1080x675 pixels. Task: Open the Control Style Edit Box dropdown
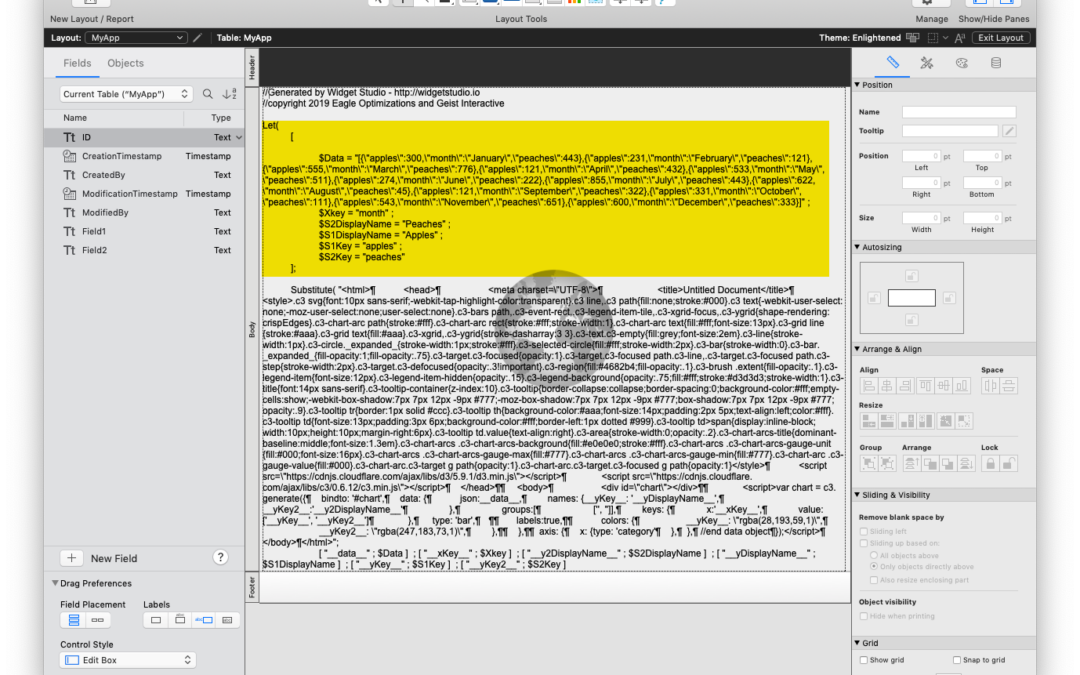[128, 660]
